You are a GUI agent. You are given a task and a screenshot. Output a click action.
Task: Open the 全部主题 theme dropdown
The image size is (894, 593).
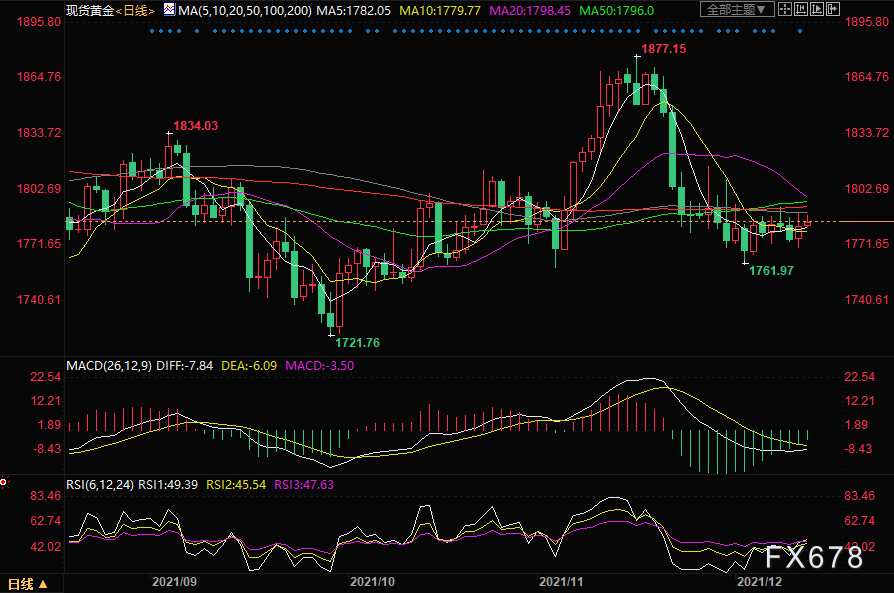tap(738, 10)
